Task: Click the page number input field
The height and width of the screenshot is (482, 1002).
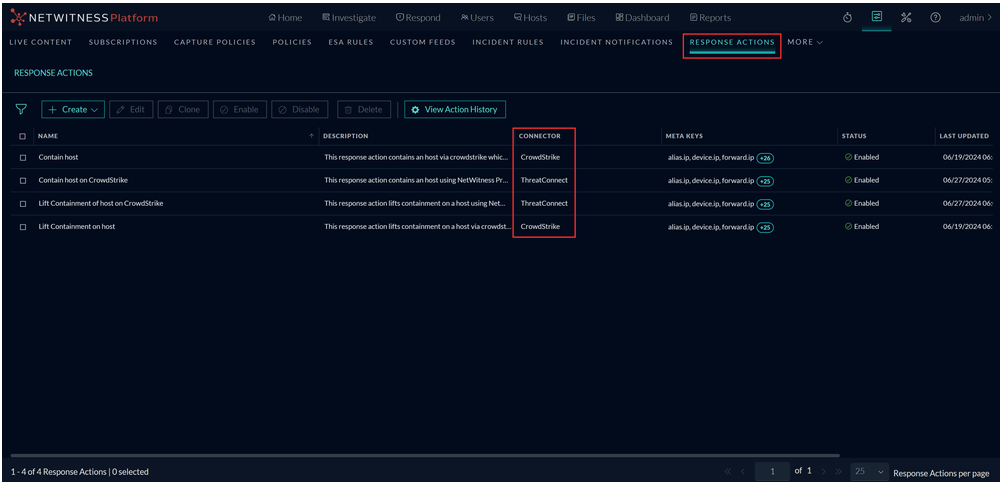Action: point(773,471)
